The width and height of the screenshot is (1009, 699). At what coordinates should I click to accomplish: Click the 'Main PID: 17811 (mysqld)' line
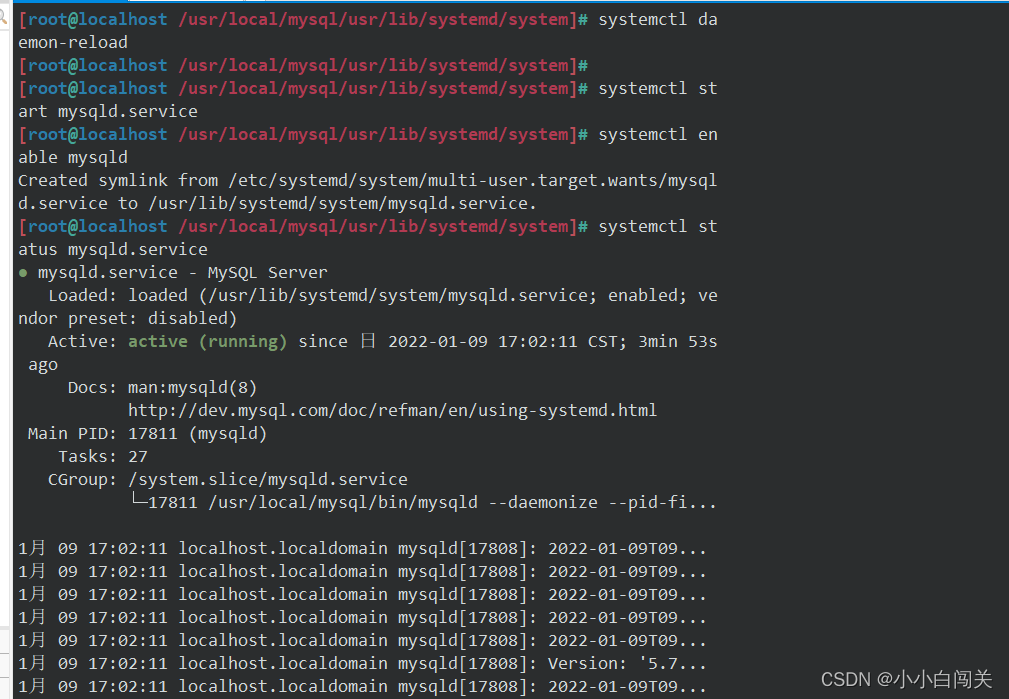147,434
